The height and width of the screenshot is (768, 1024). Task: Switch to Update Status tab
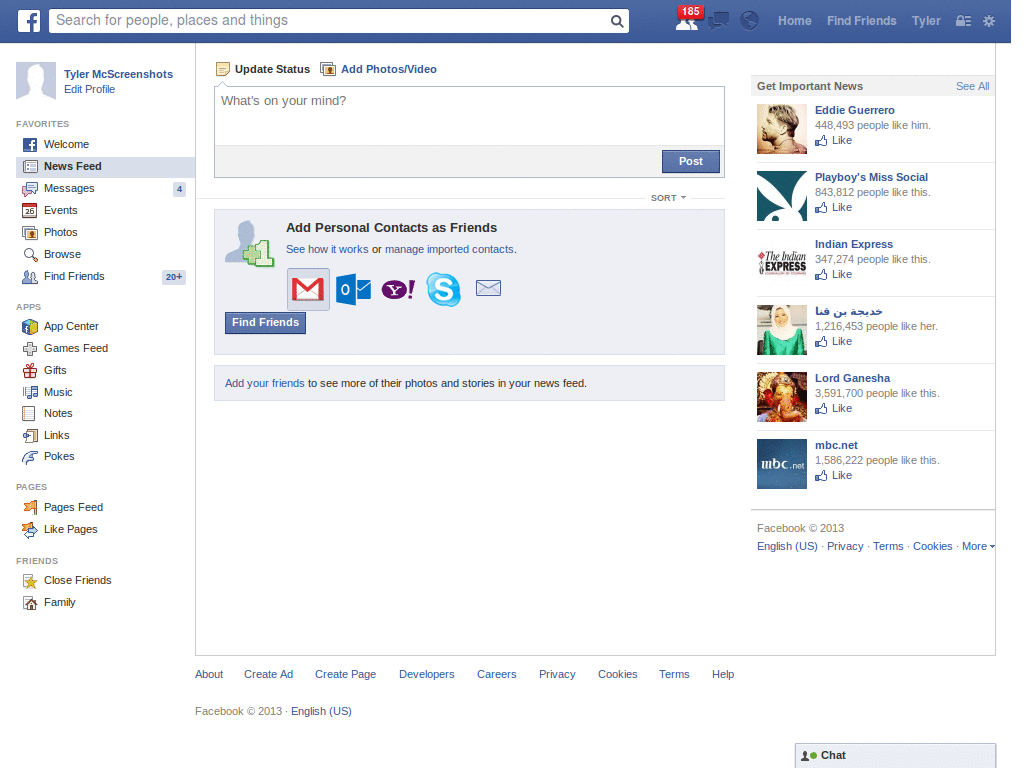tap(263, 69)
